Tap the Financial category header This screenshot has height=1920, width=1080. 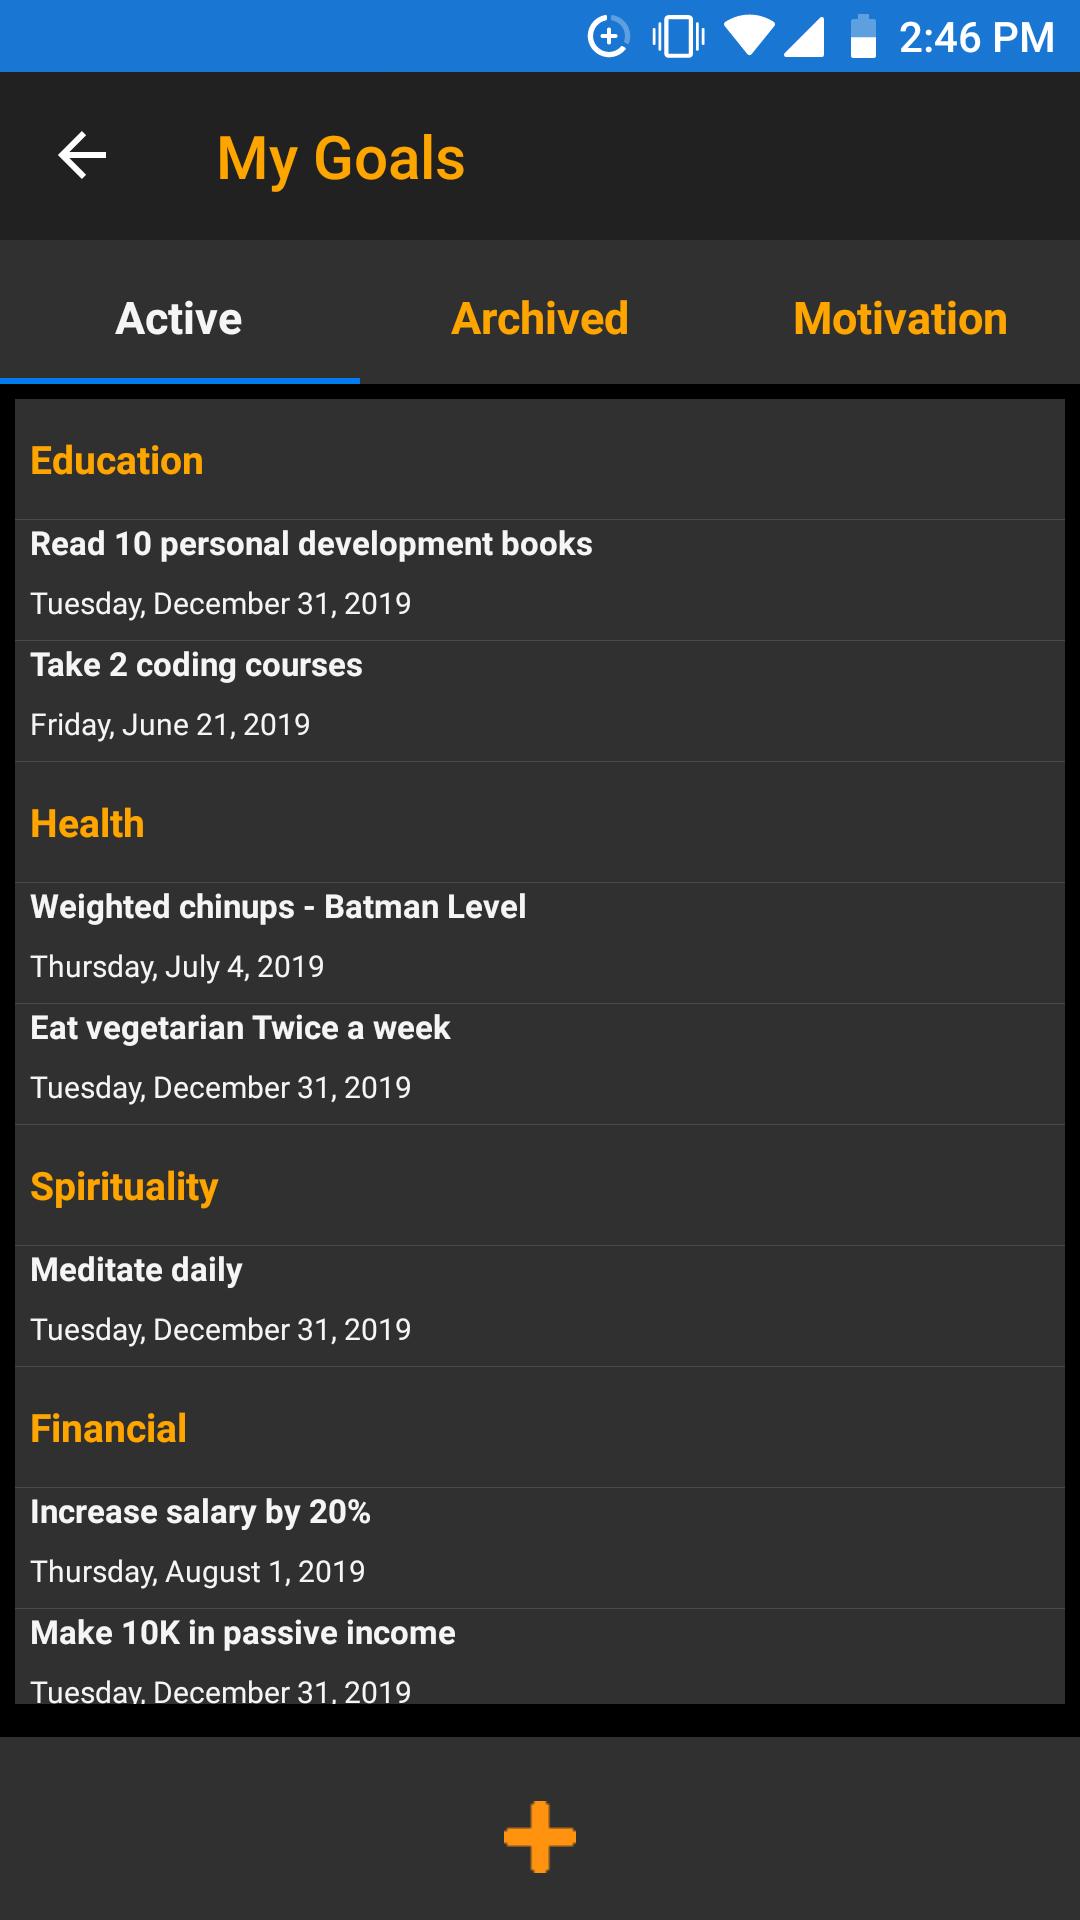[x=108, y=1429]
